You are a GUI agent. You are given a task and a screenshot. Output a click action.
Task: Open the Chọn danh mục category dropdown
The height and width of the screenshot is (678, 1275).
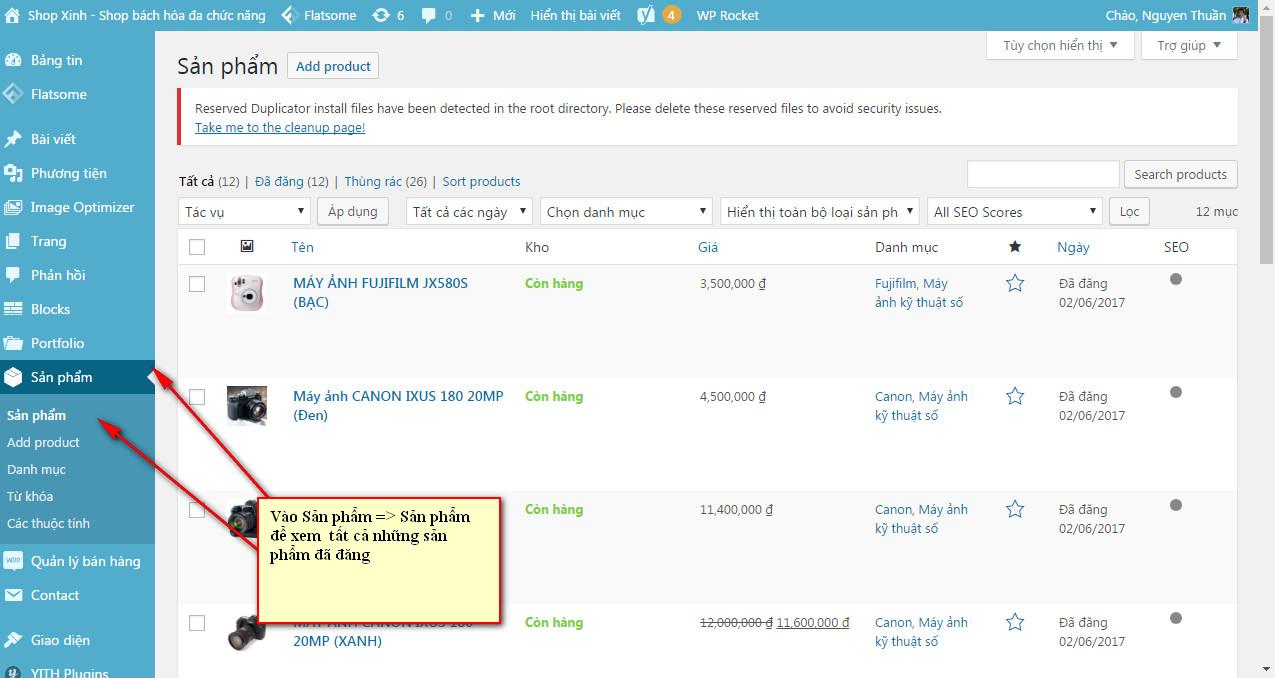pyautogui.click(x=625, y=212)
